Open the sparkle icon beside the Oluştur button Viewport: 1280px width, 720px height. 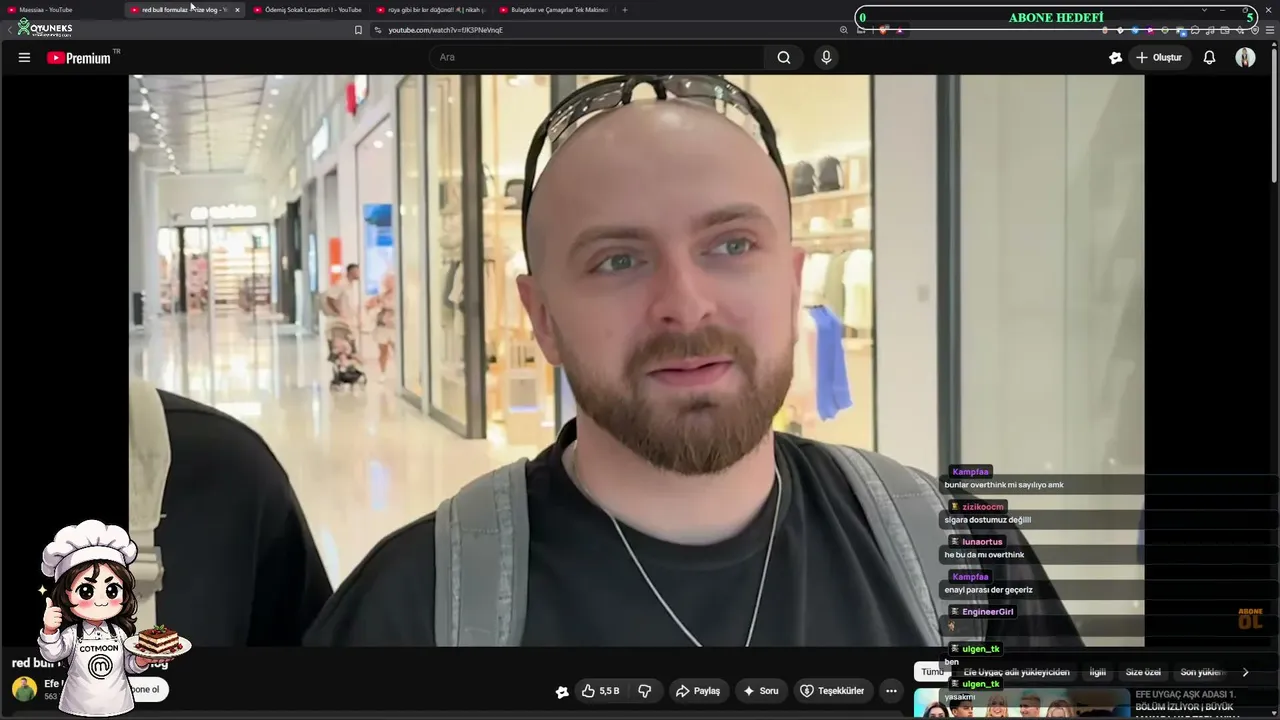[1116, 58]
